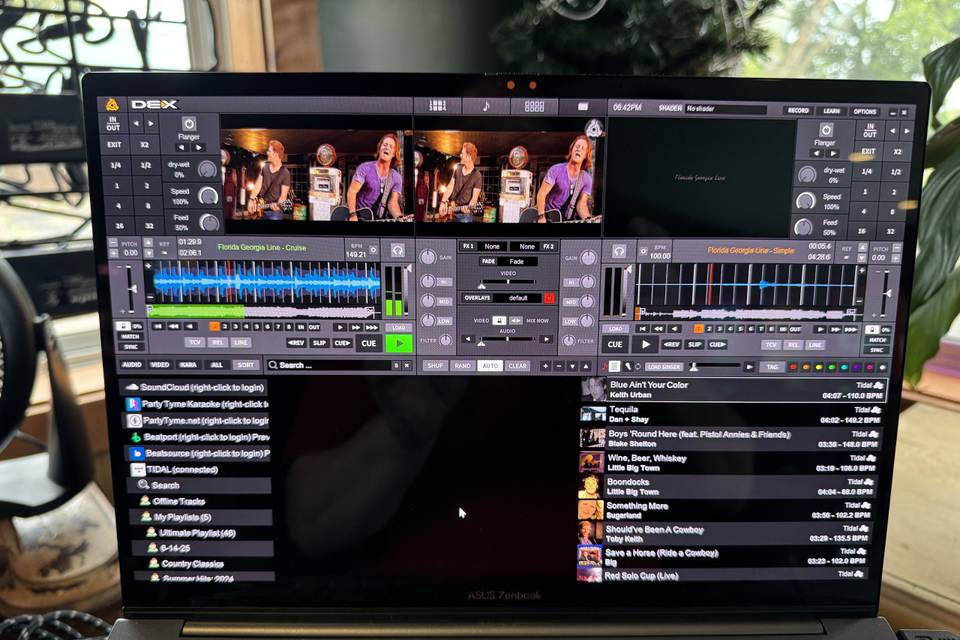
Task: Power on the Flanger effect
Action: click(x=187, y=122)
